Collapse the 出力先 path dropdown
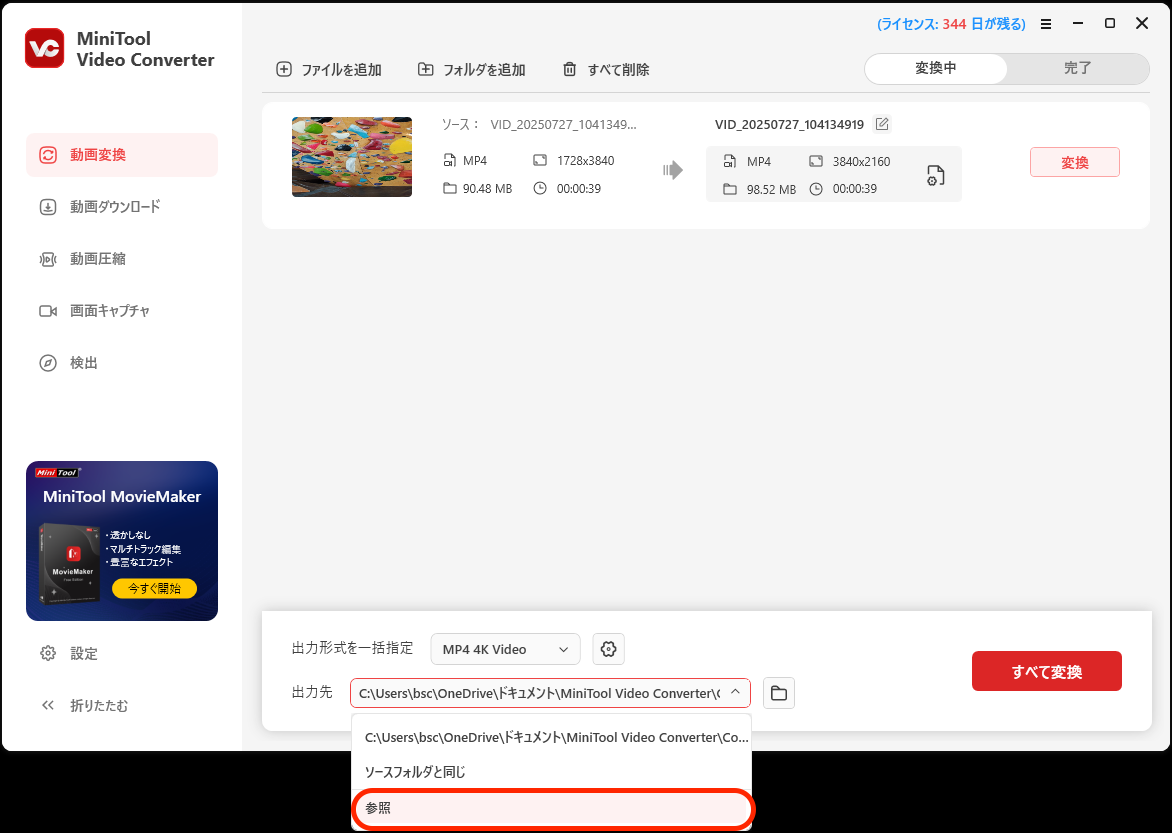The width and height of the screenshot is (1172, 833). coord(735,692)
